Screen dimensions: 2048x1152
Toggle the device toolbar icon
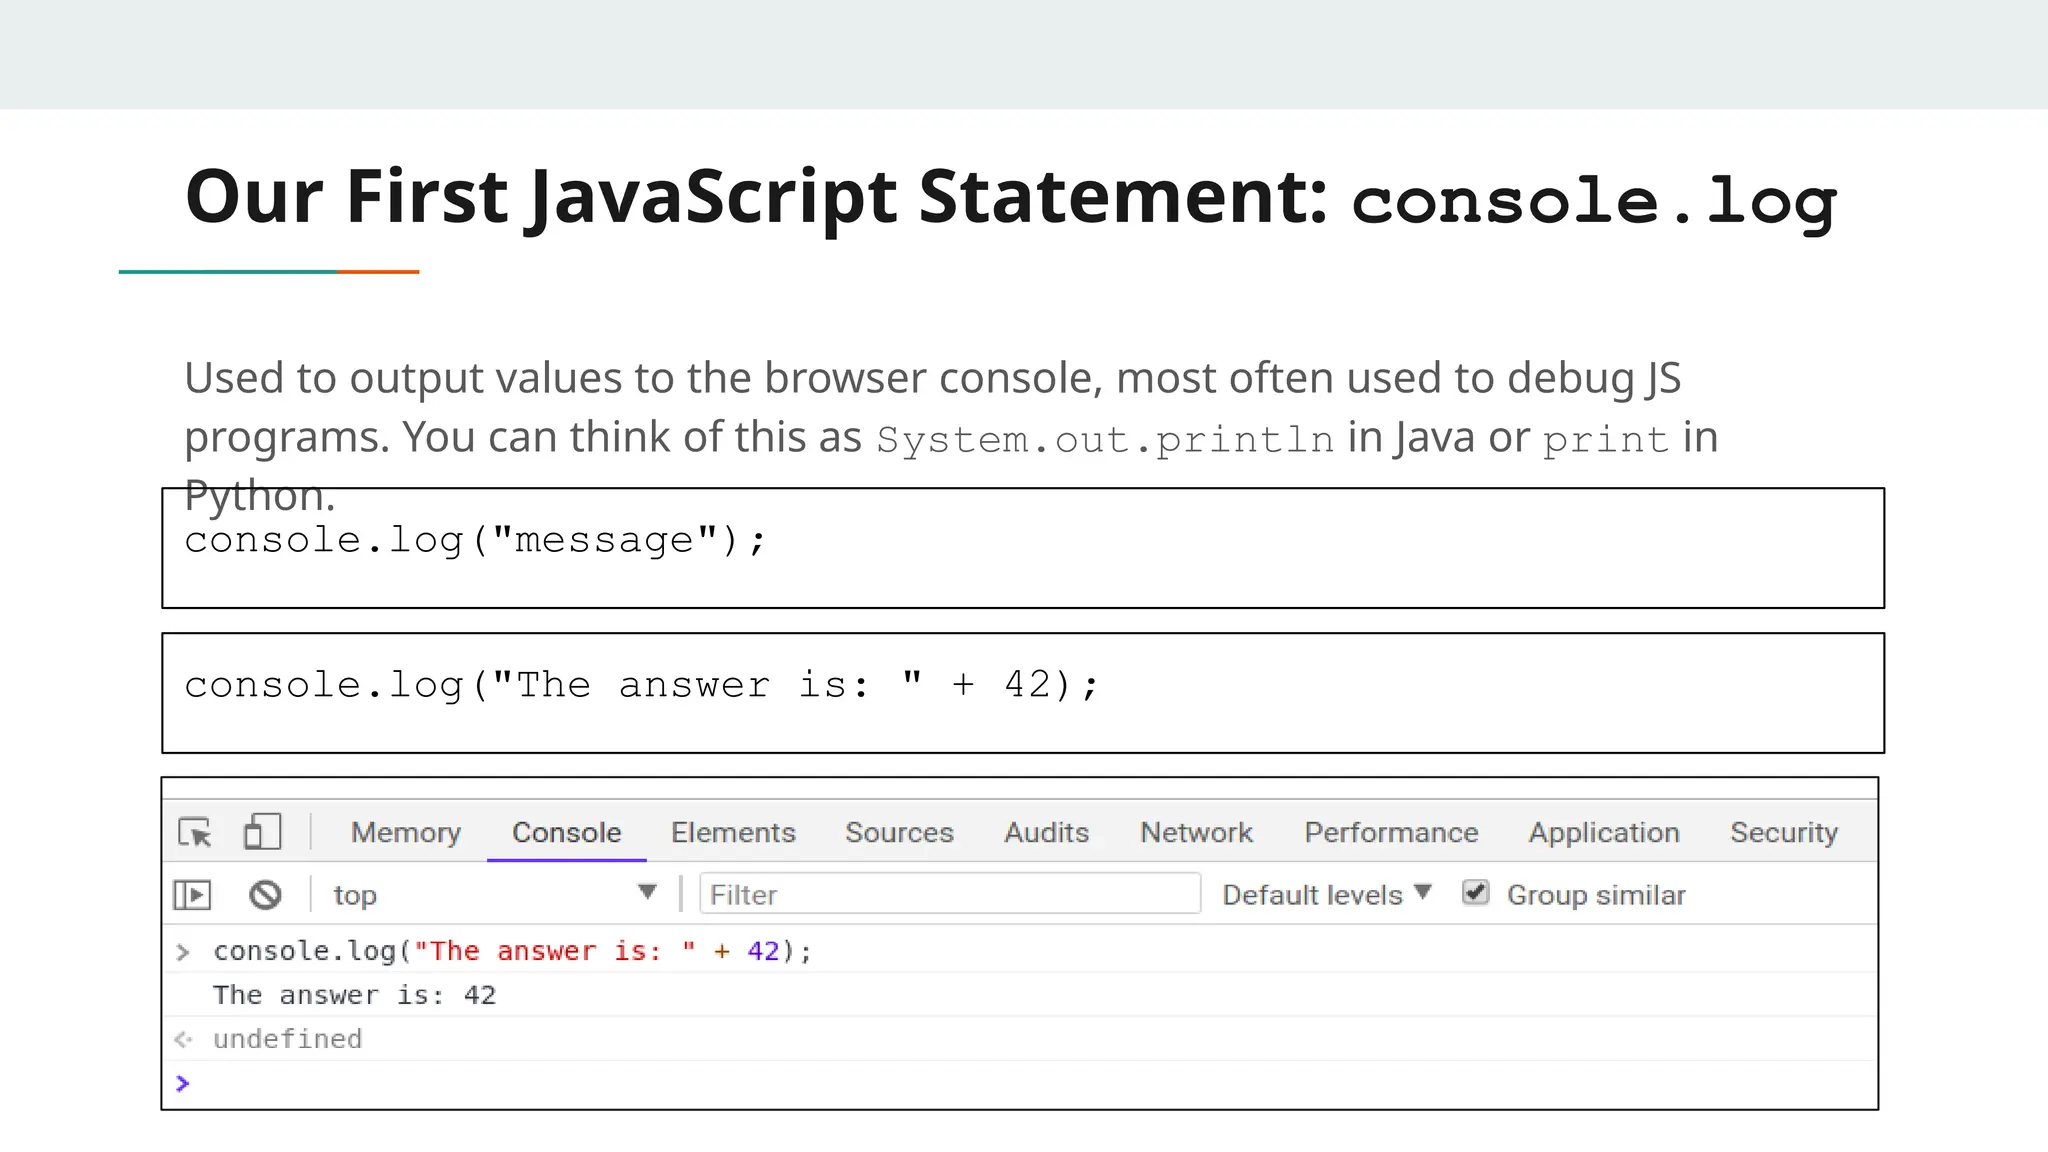click(262, 831)
